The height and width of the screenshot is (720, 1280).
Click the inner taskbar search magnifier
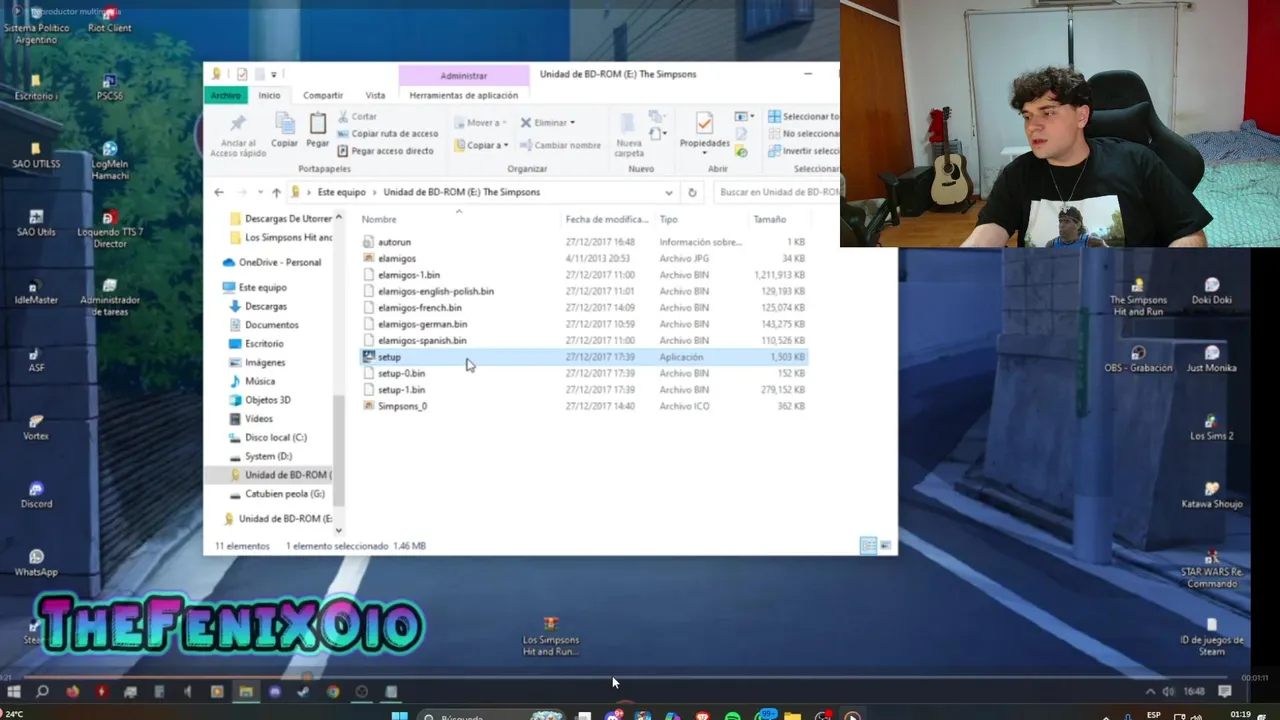(x=43, y=691)
